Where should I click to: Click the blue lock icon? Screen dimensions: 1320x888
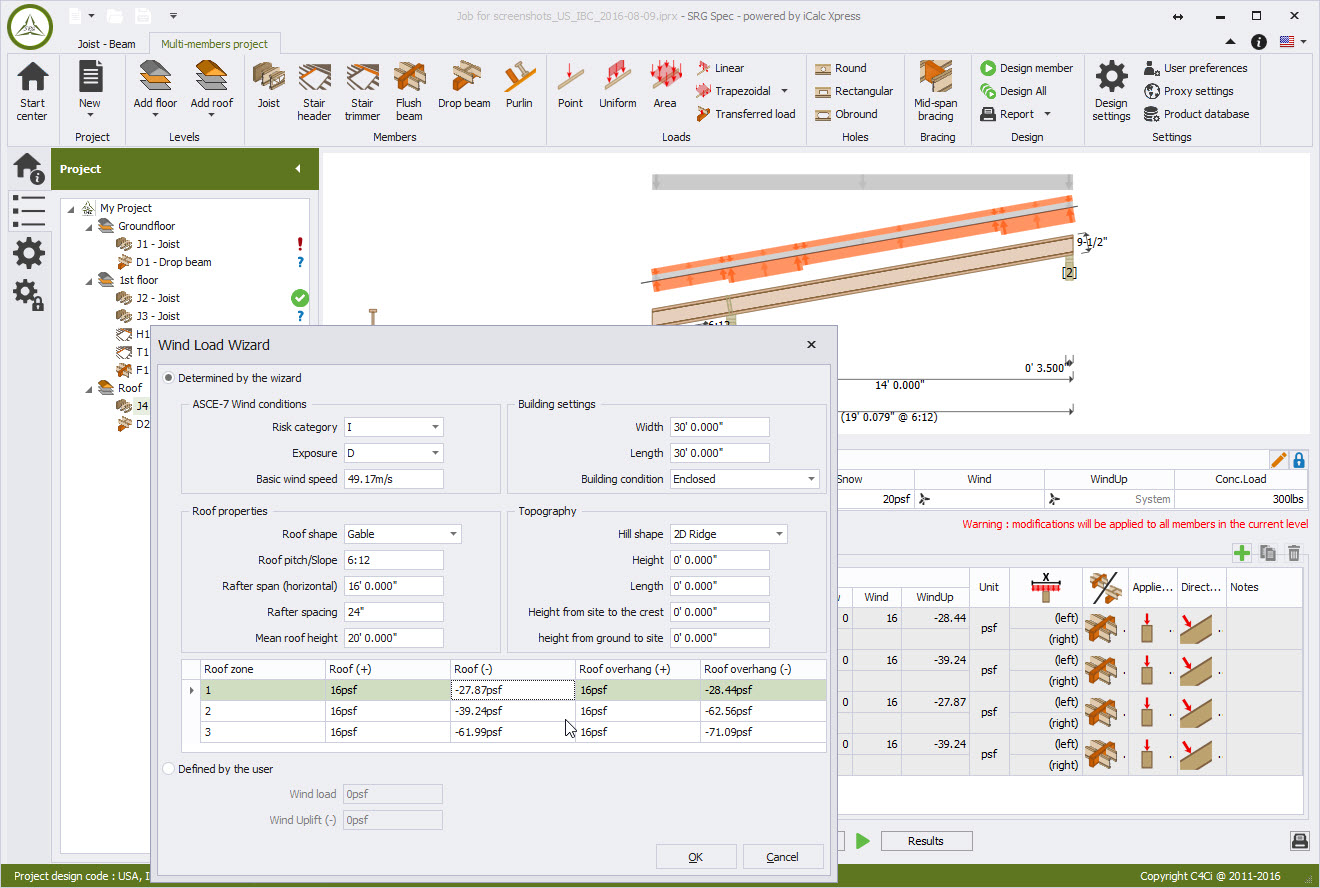click(1299, 460)
